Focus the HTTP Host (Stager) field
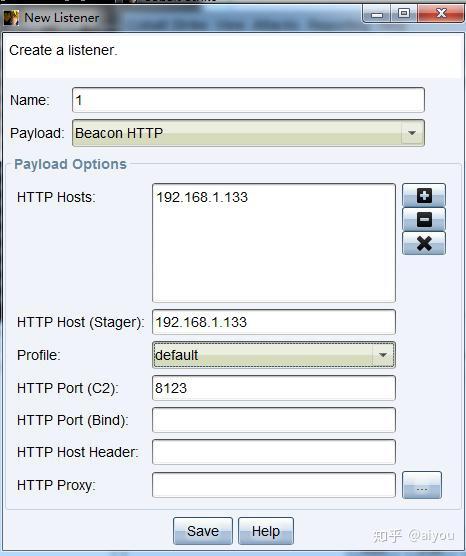The width and height of the screenshot is (466, 556). click(274, 322)
